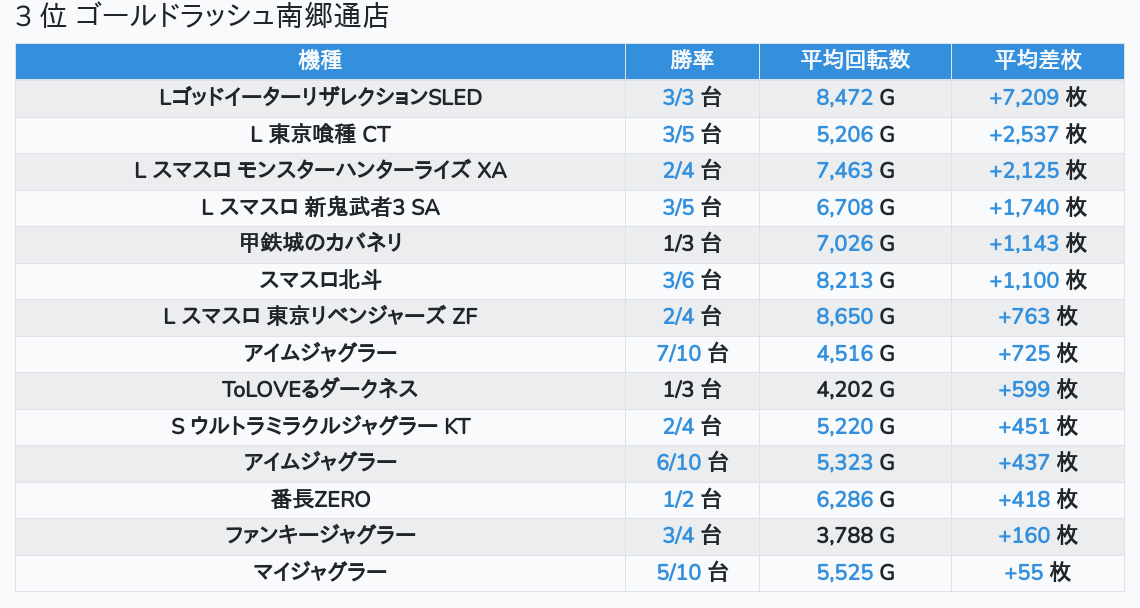Click the 3/6 win rate link
This screenshot has height=608, width=1140.
click(678, 281)
